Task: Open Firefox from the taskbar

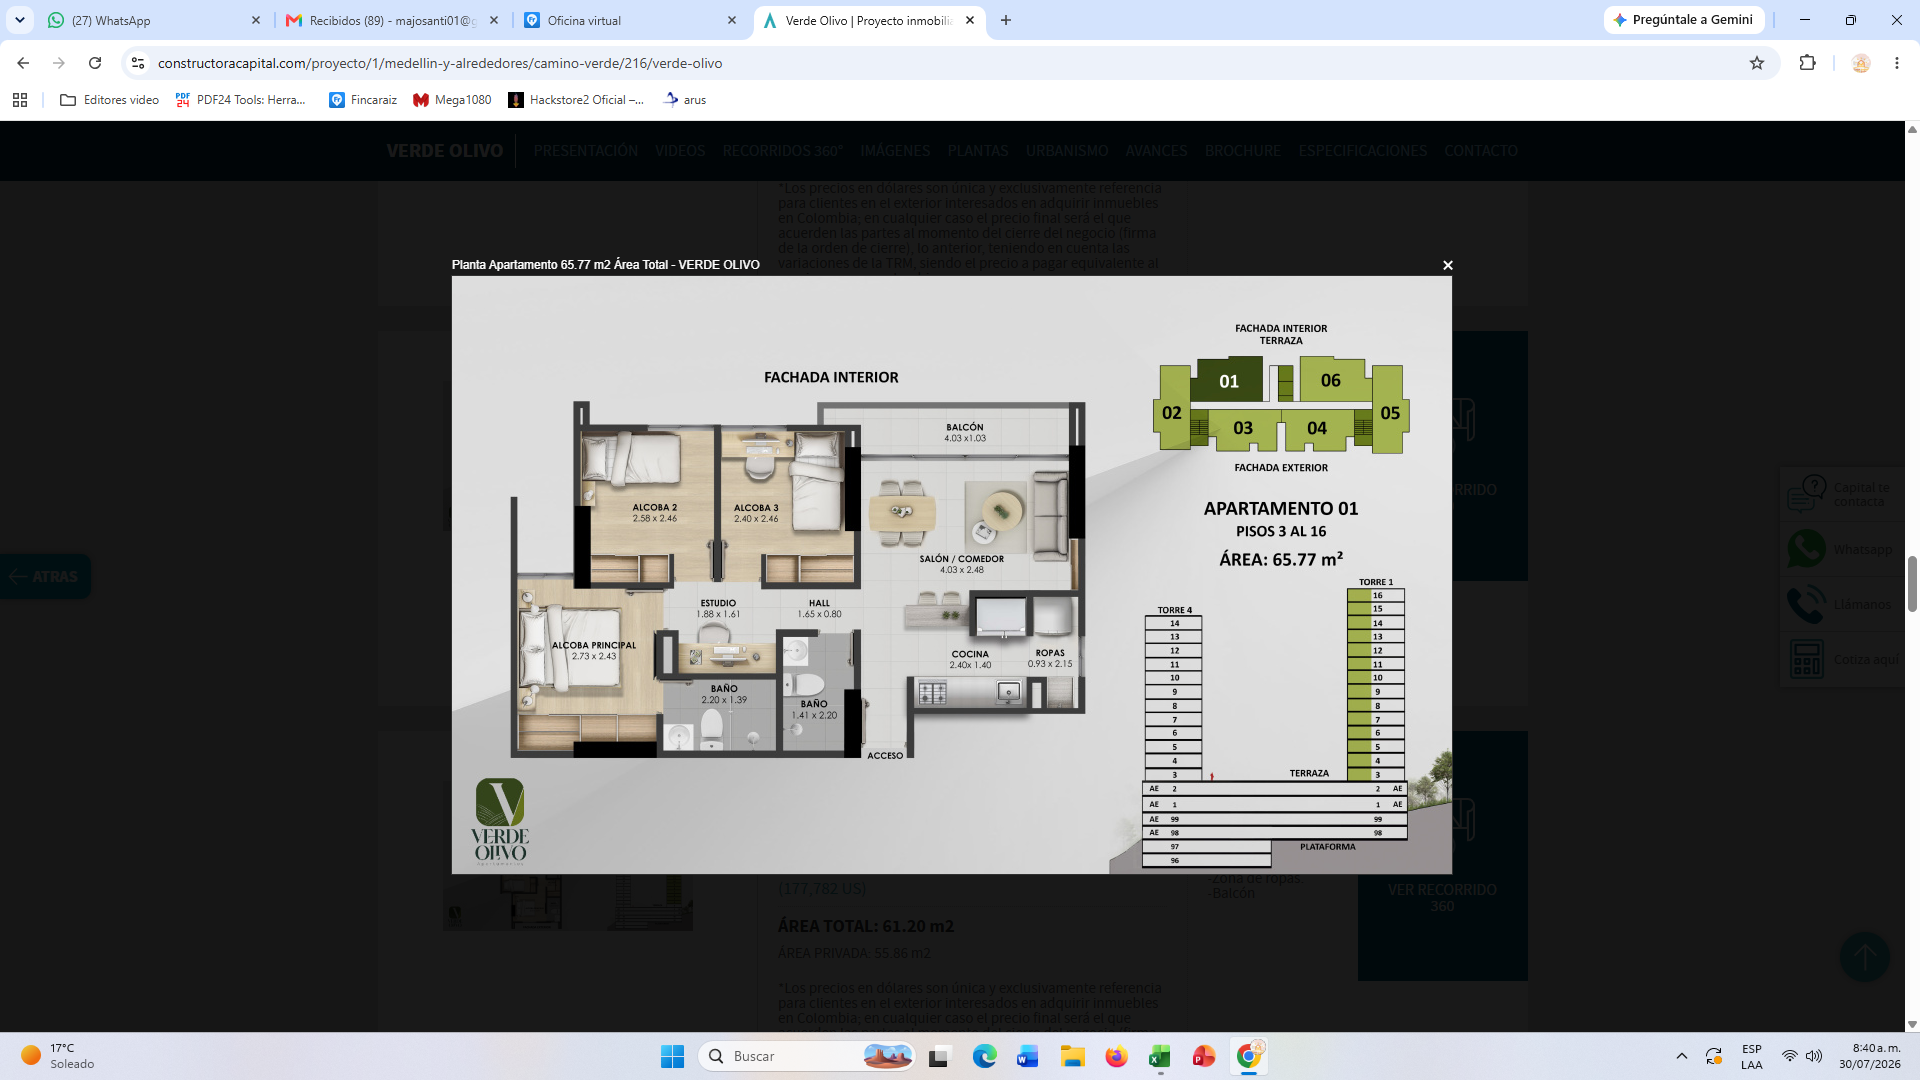Action: pyautogui.click(x=1116, y=1056)
